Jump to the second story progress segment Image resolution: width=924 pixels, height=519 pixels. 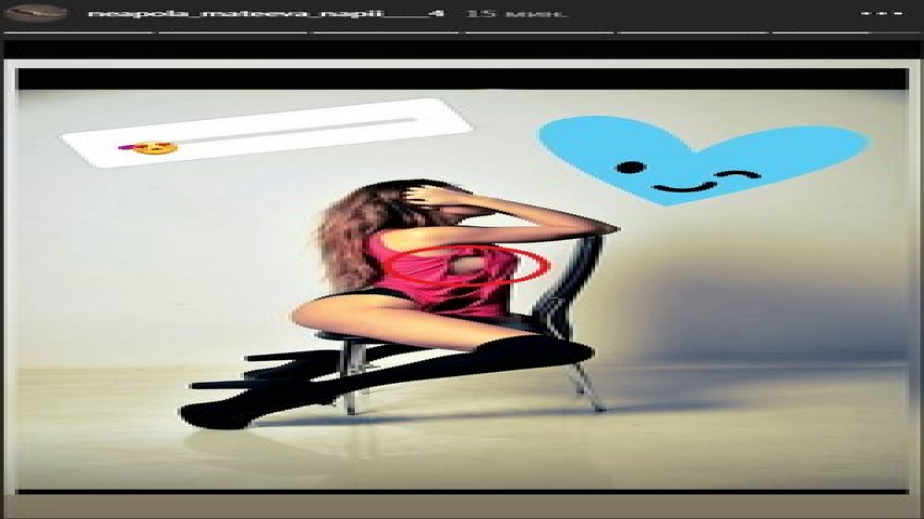coord(232,32)
